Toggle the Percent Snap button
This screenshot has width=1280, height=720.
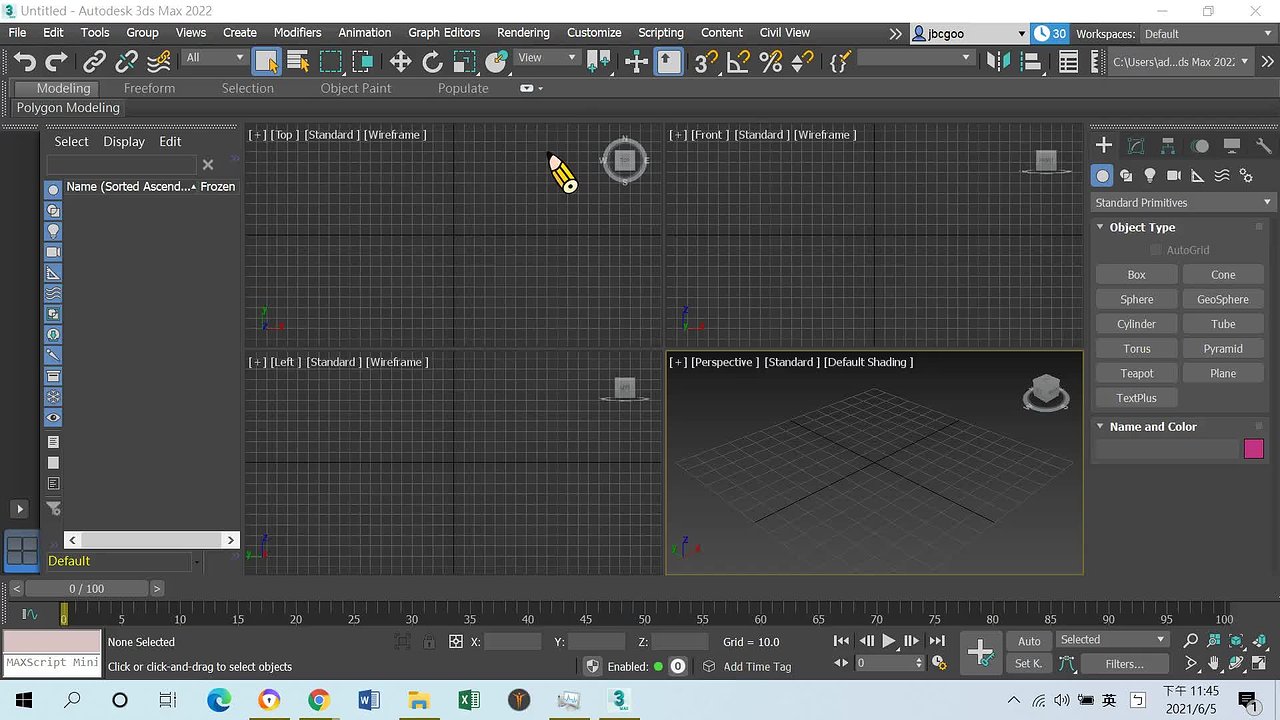[770, 62]
